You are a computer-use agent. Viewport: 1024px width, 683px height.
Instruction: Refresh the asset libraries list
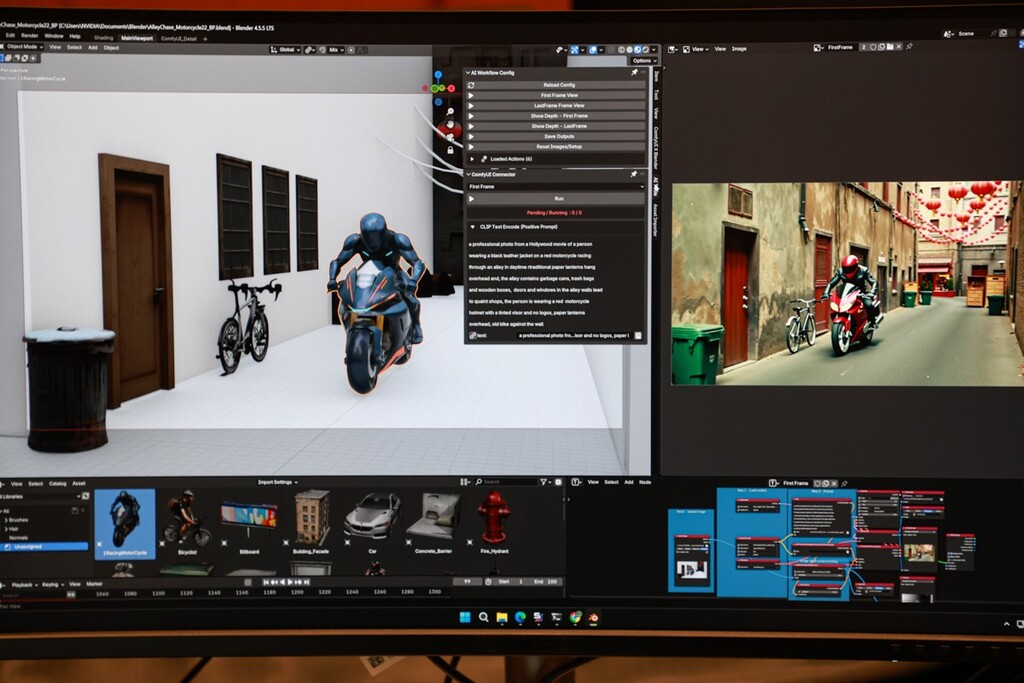86,496
